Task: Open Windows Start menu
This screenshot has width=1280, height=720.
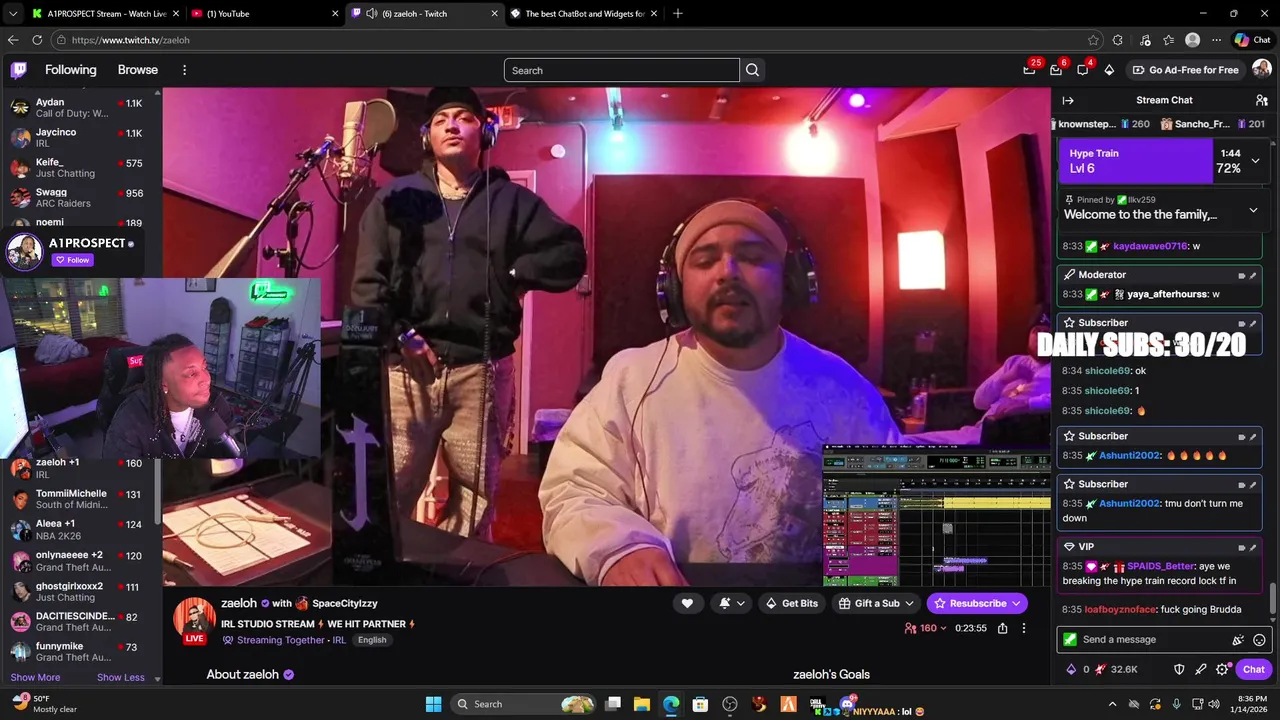Action: click(x=433, y=704)
